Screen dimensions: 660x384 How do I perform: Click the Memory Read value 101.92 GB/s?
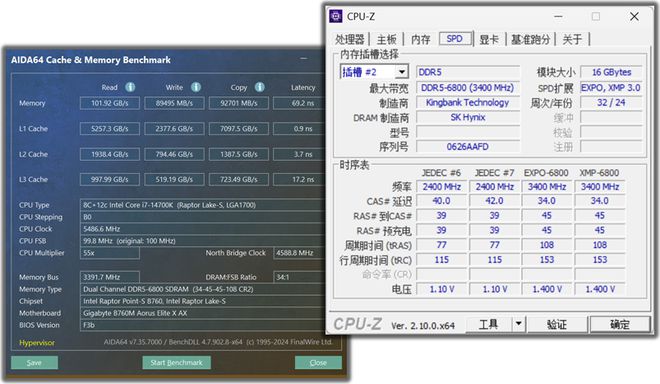(x=110, y=103)
